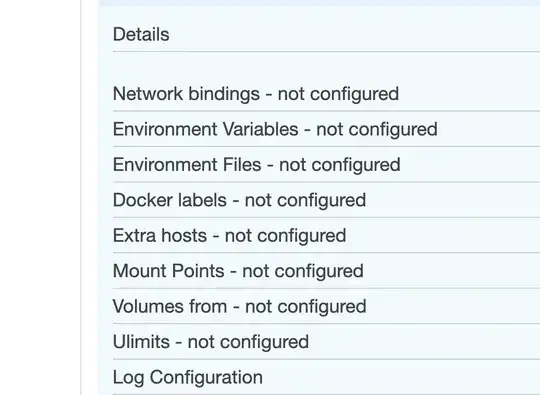Click 'not configured' text after Volumes from

coord(305,306)
